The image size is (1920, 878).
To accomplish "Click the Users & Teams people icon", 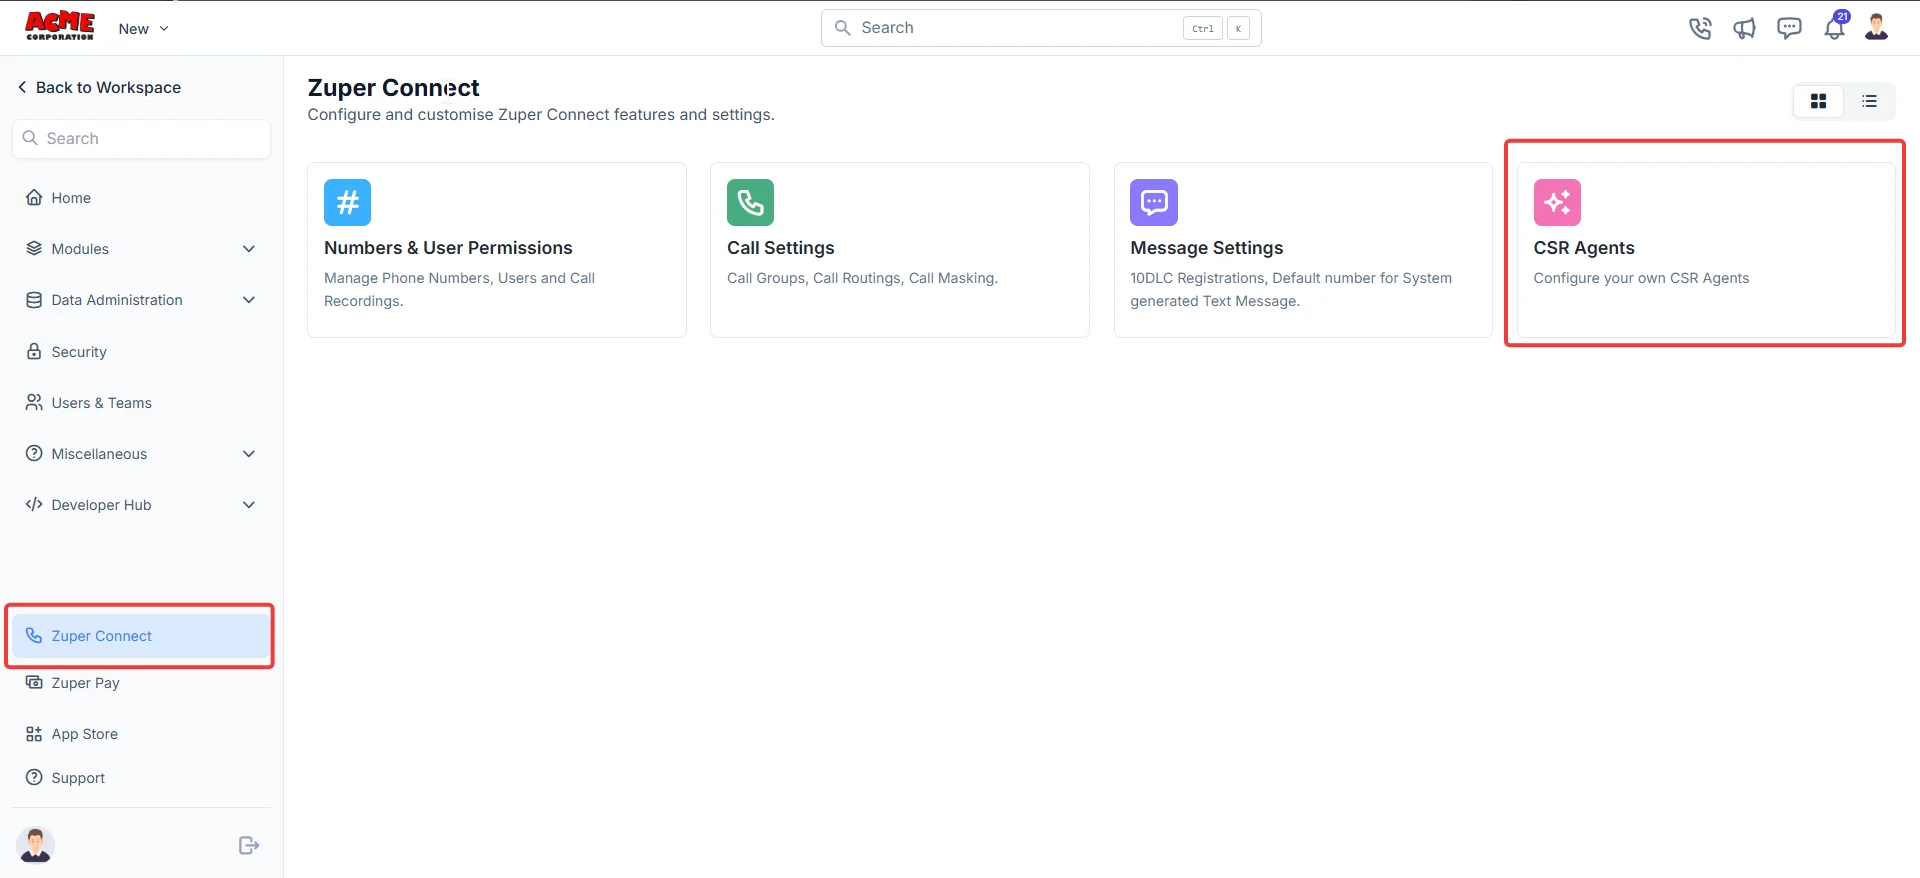I will pos(34,402).
